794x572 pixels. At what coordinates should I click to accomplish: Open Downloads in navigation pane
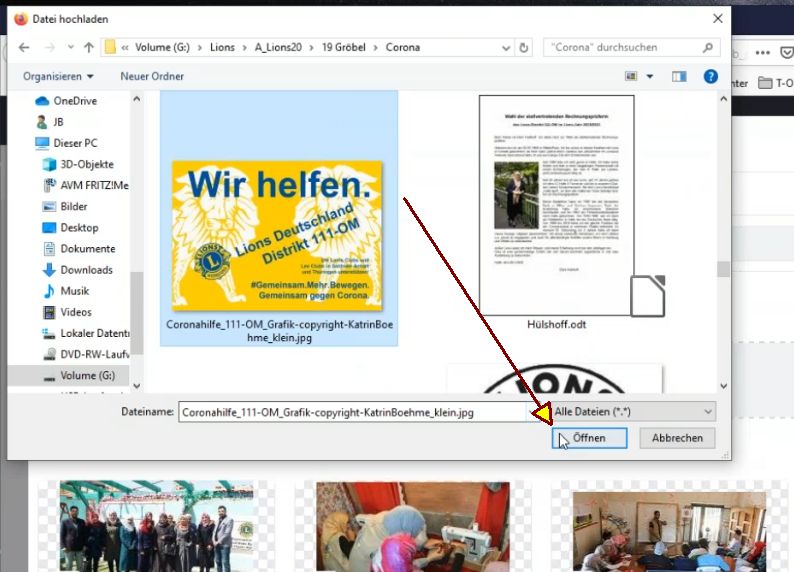point(77,270)
